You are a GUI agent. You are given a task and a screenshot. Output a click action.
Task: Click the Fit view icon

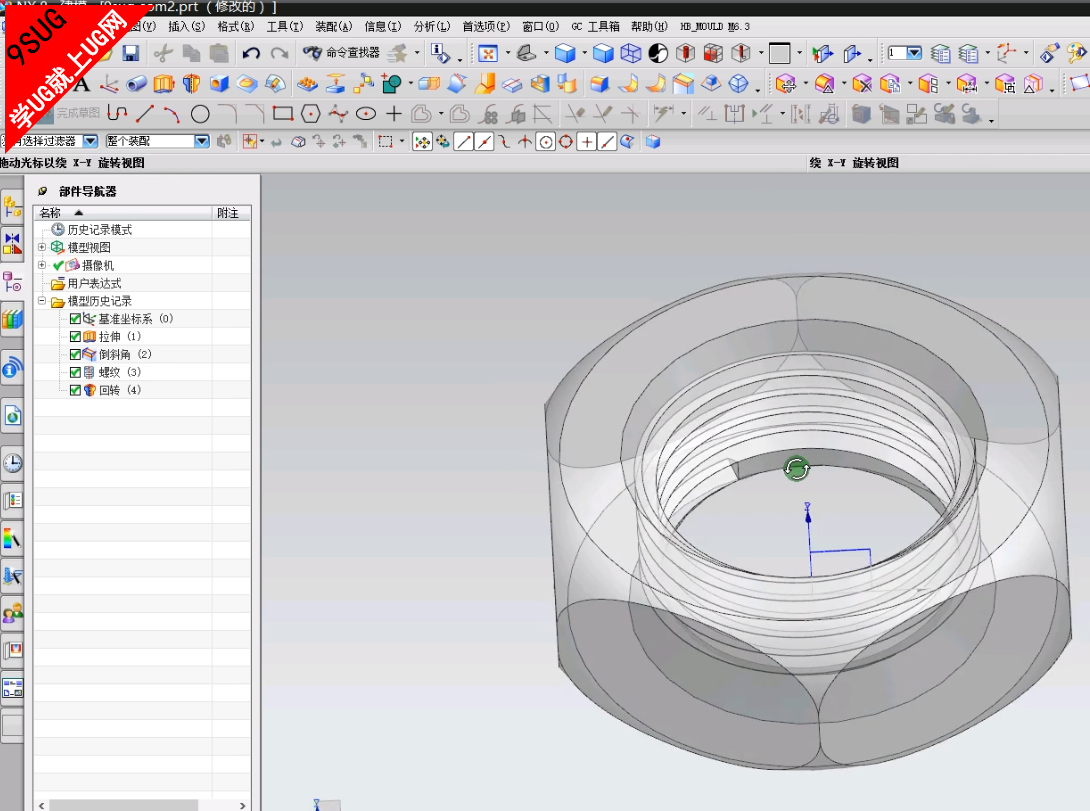tap(488, 54)
